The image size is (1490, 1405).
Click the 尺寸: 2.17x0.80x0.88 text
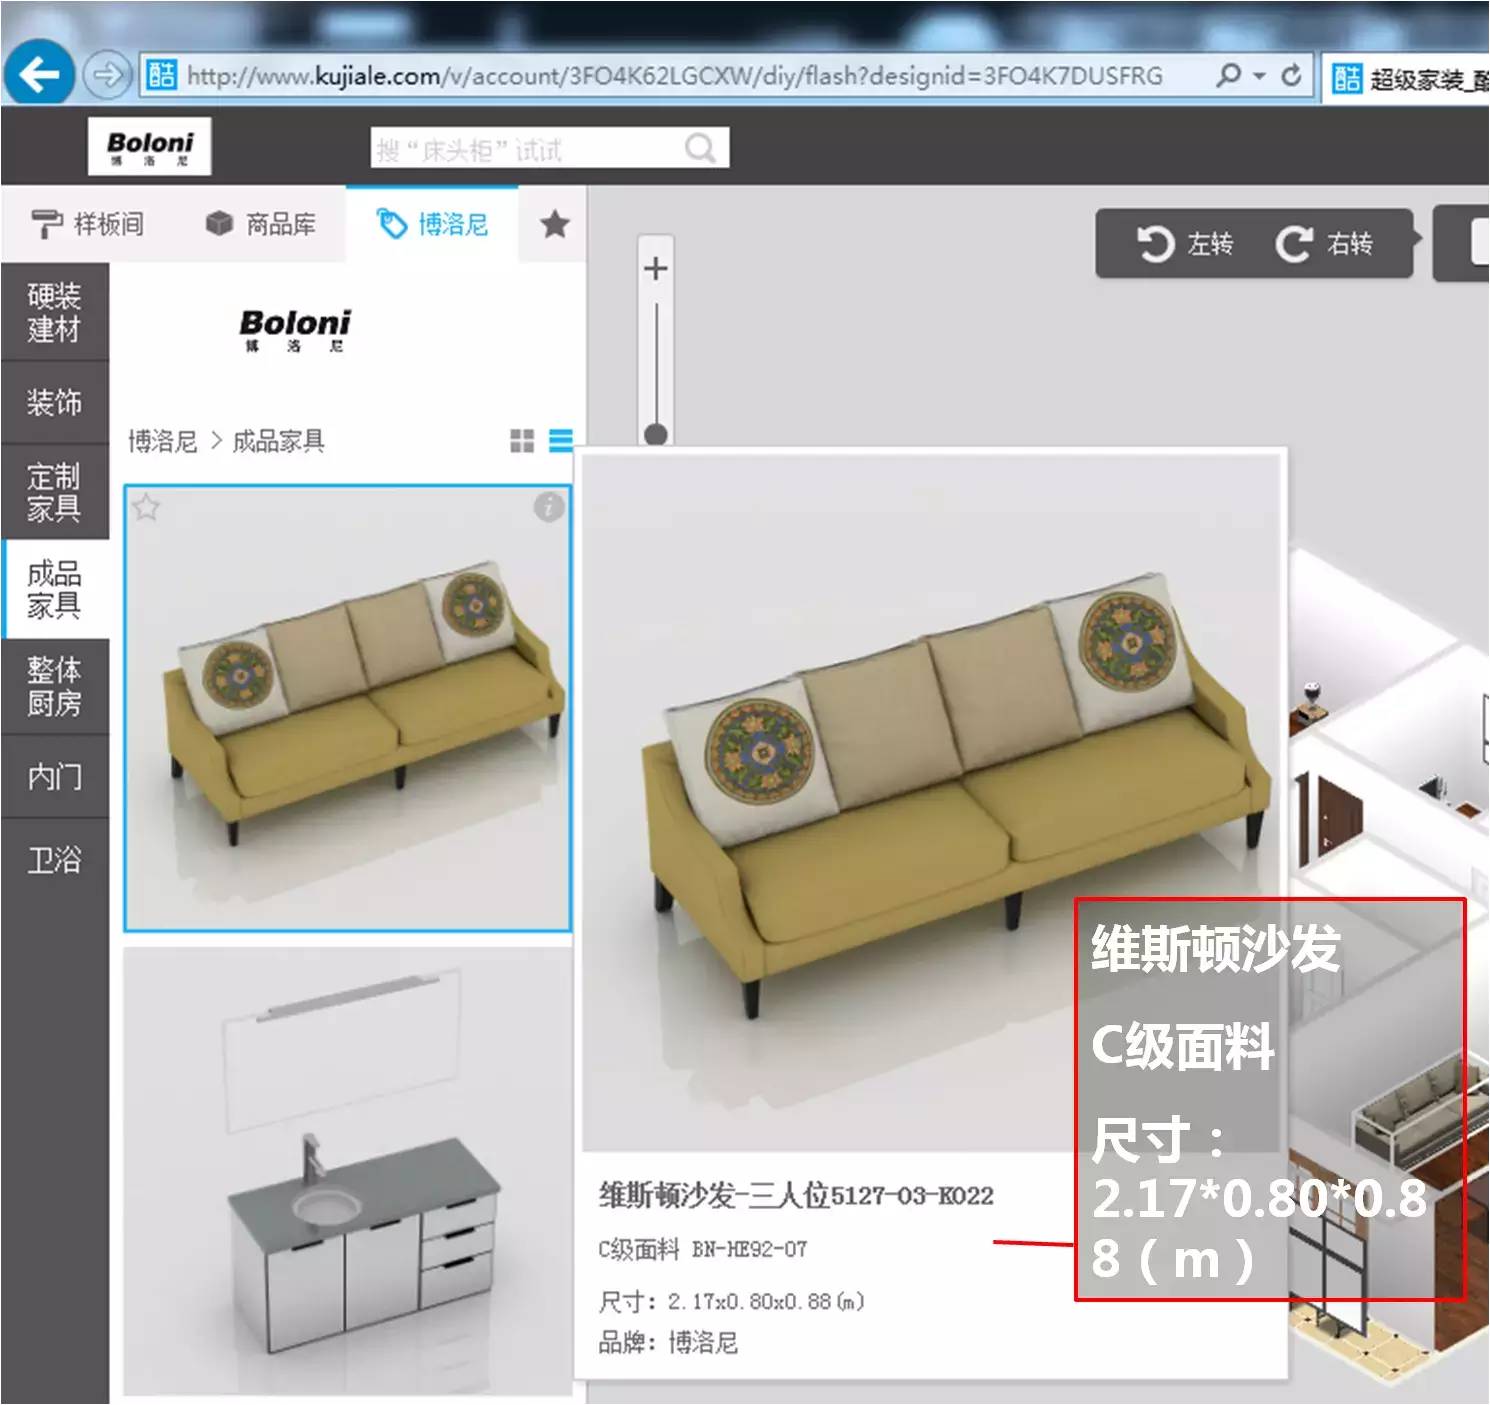point(731,1301)
